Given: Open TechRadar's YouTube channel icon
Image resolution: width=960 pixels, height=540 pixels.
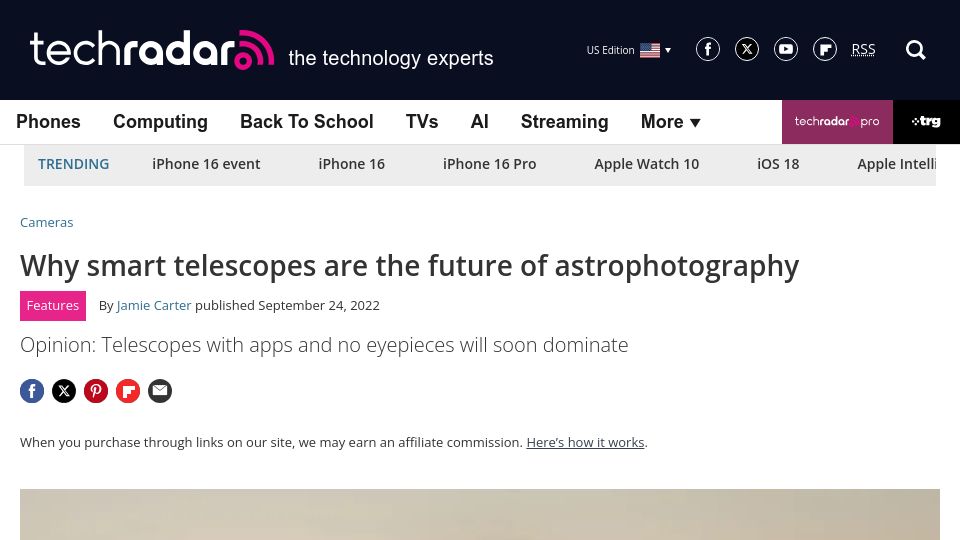Looking at the screenshot, I should pos(786,49).
